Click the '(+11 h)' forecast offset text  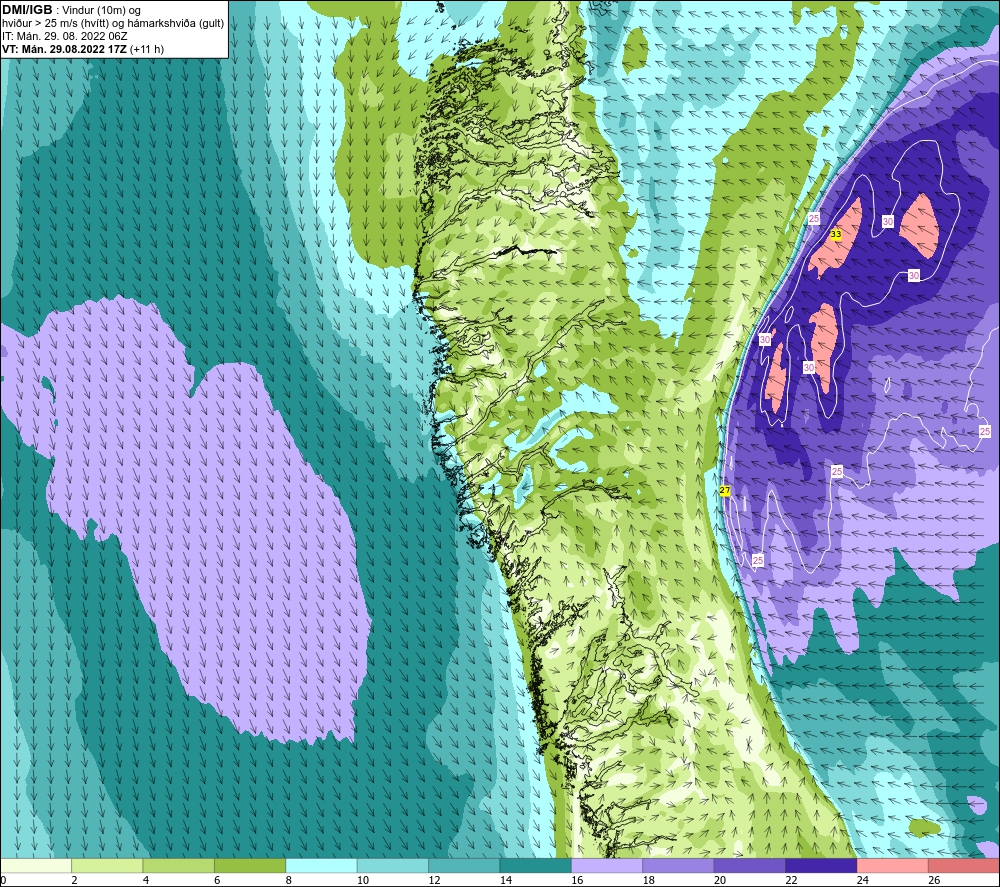point(147,49)
